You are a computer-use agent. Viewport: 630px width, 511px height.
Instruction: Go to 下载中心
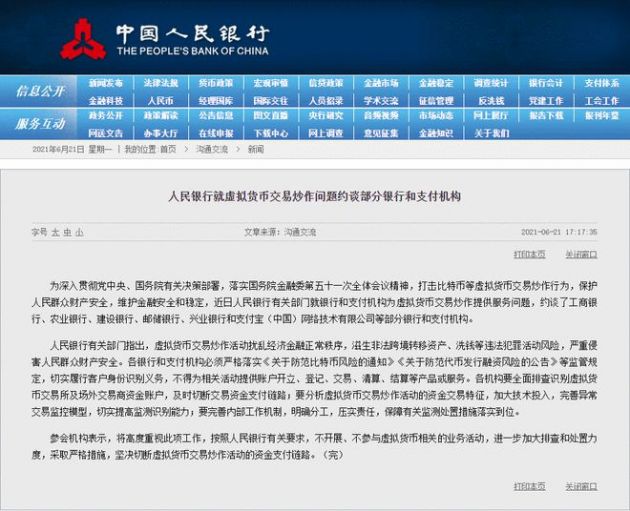pos(271,133)
